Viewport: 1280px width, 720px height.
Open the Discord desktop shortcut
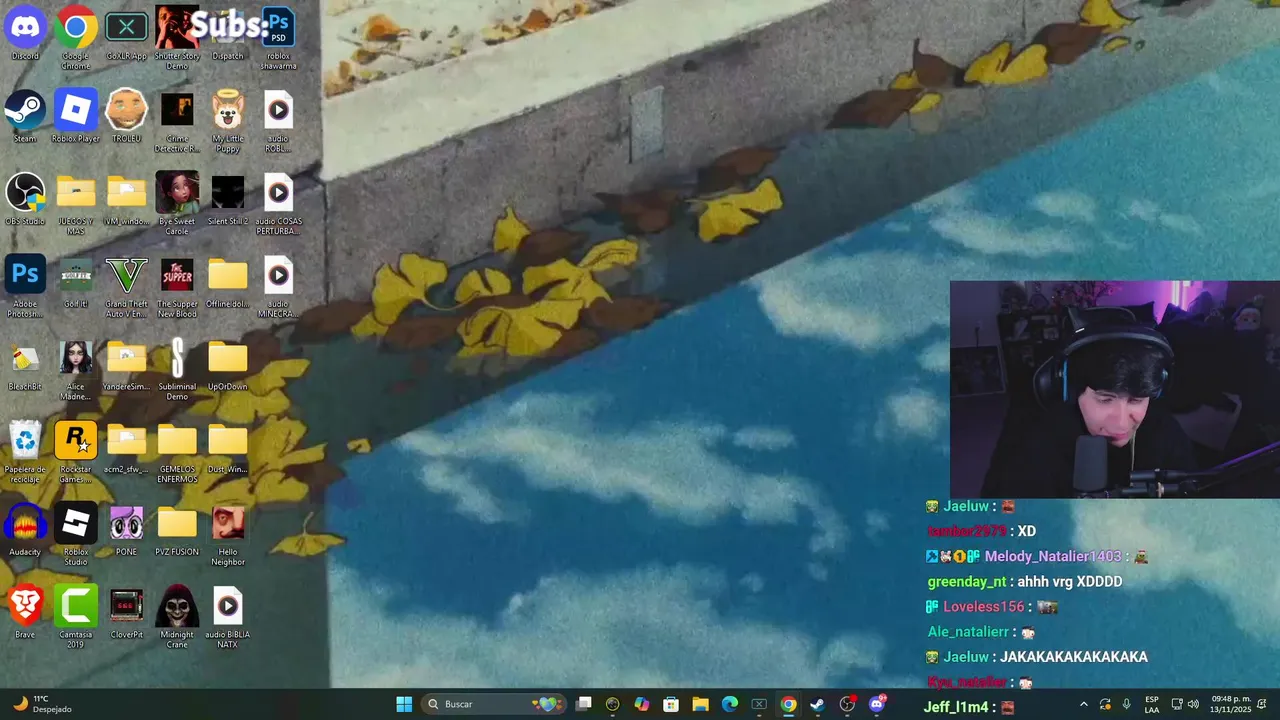pyautogui.click(x=25, y=33)
